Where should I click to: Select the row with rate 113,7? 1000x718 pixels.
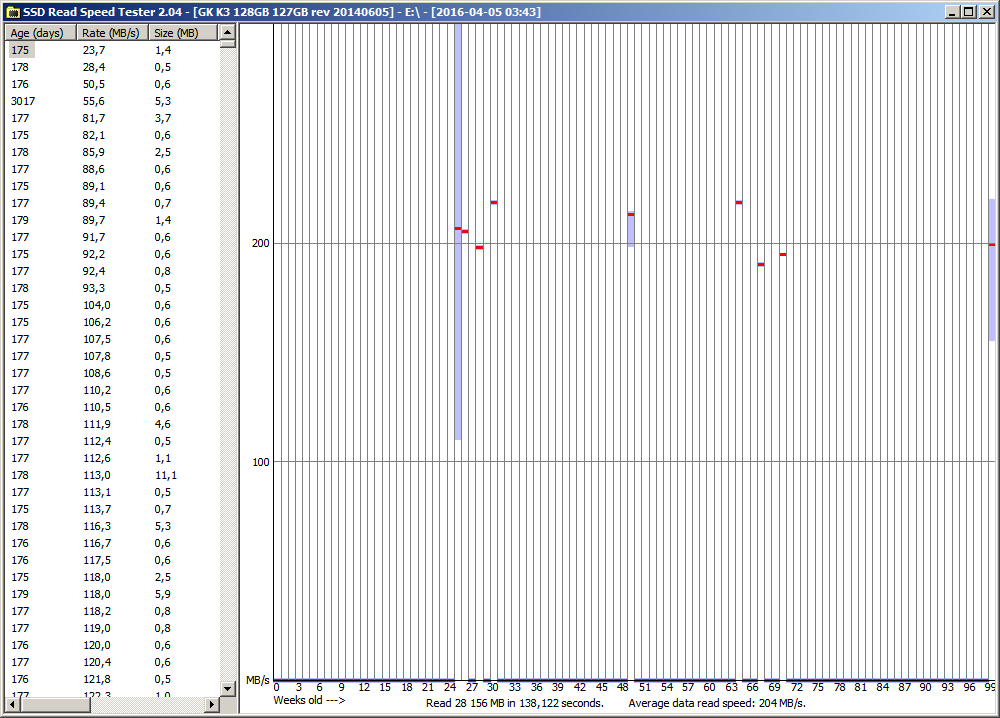click(112, 509)
